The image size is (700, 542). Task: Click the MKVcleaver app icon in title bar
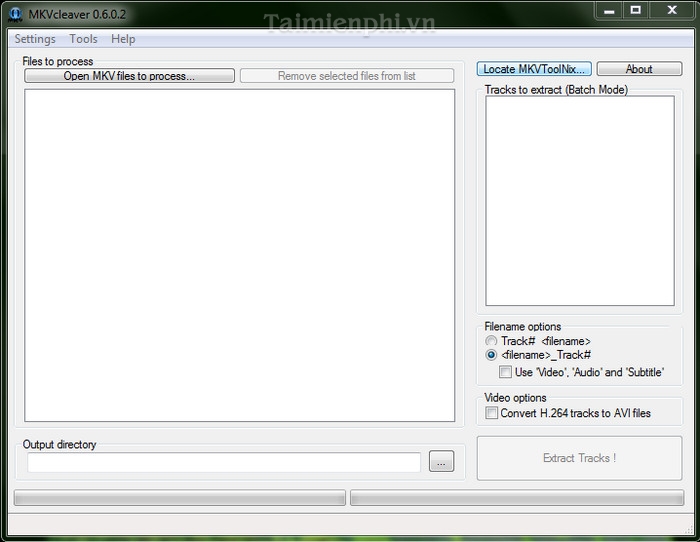(x=15, y=15)
